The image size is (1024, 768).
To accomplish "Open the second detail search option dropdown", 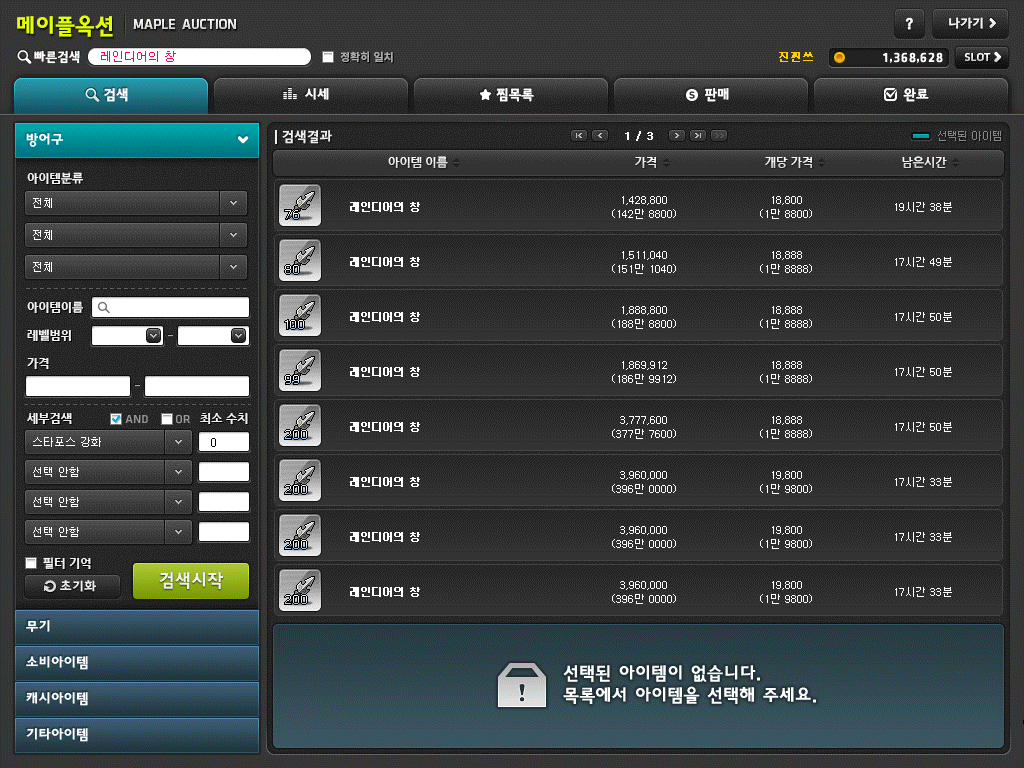I will pos(108,472).
